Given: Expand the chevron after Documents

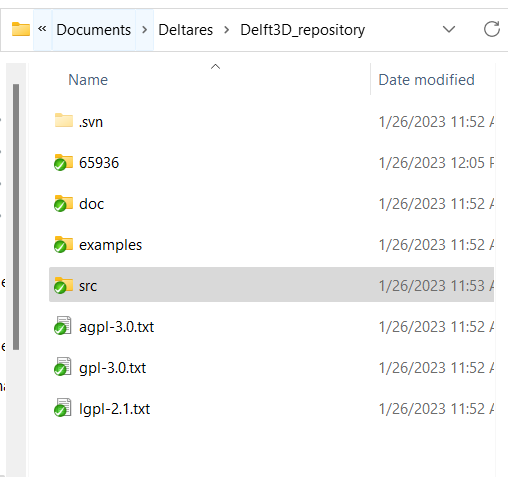Looking at the screenshot, I should (145, 30).
